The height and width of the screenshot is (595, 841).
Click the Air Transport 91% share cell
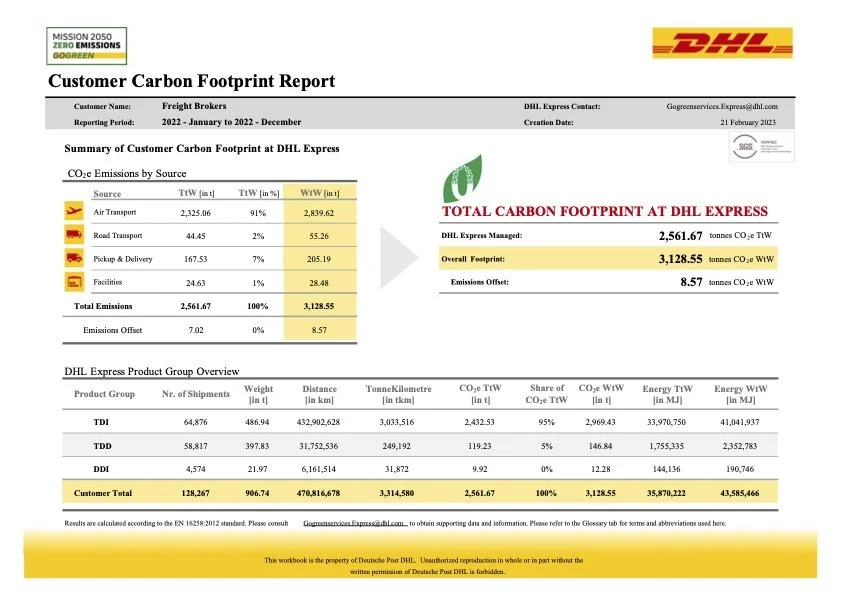point(258,213)
